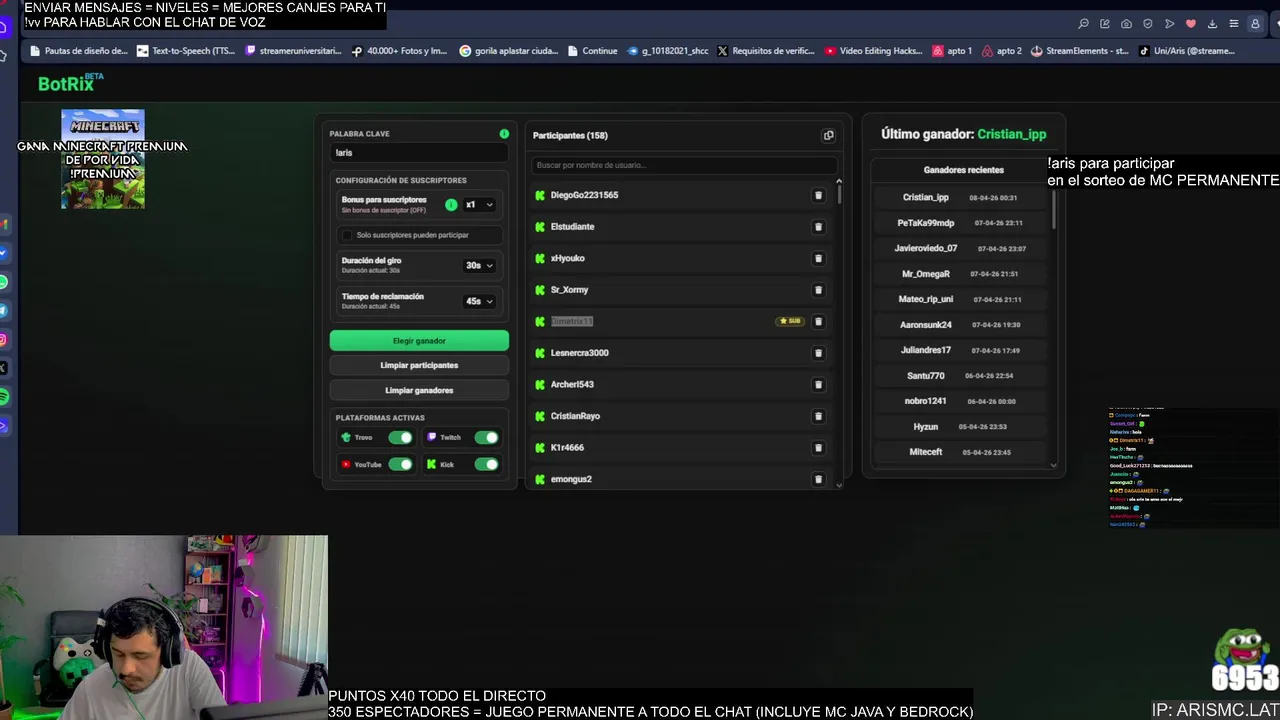The width and height of the screenshot is (1280, 720).
Task: Open StreamElements bookmark
Action: (1080, 51)
